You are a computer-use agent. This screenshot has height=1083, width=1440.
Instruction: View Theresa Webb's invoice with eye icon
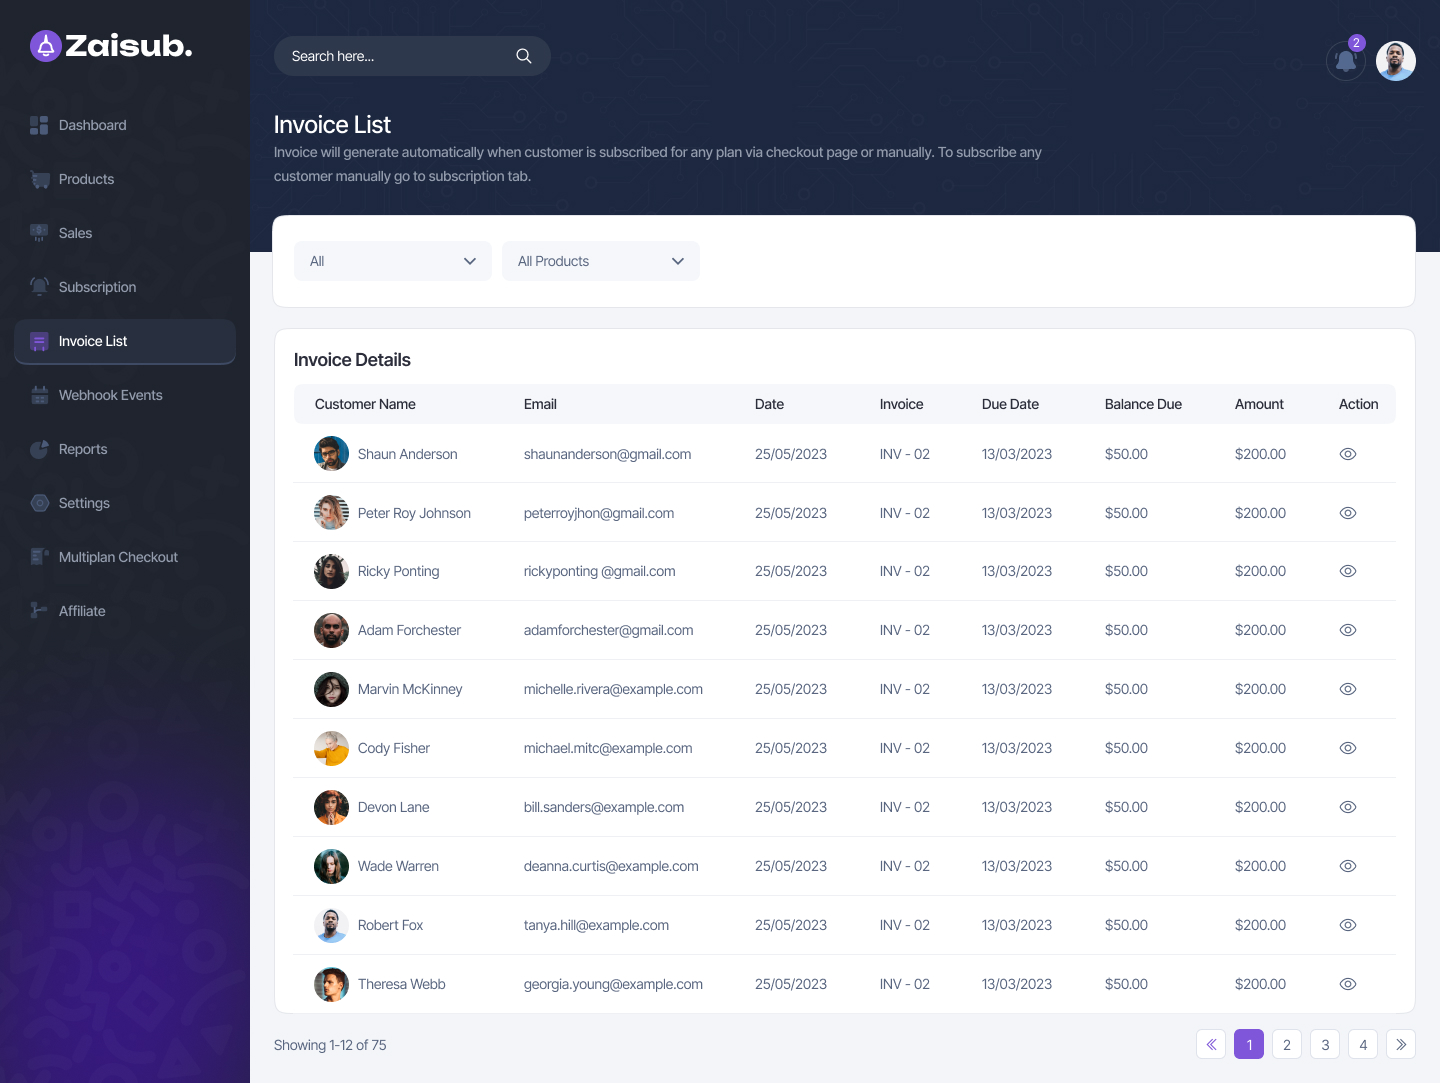(1347, 984)
